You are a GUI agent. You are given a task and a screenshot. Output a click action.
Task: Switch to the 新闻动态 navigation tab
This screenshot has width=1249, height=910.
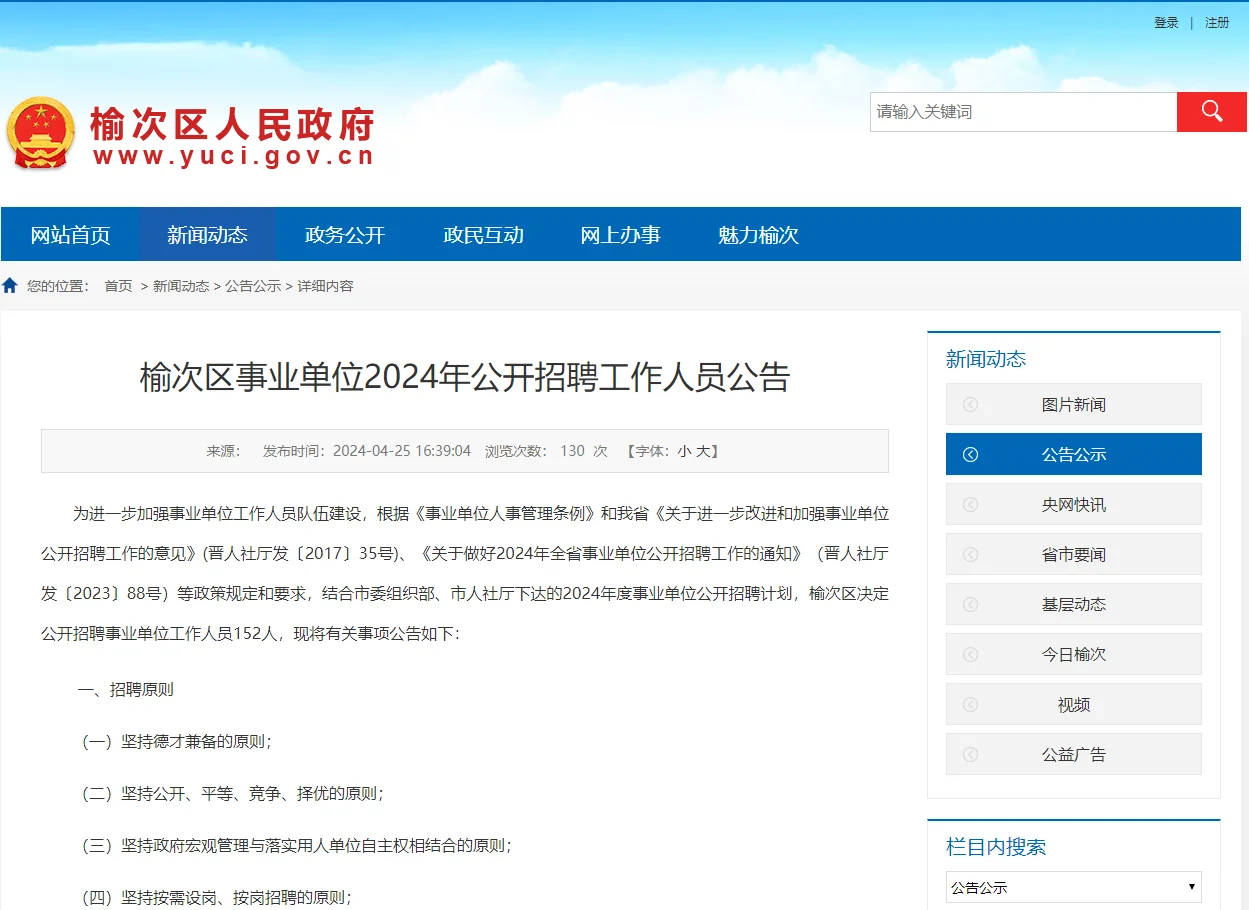coord(207,234)
